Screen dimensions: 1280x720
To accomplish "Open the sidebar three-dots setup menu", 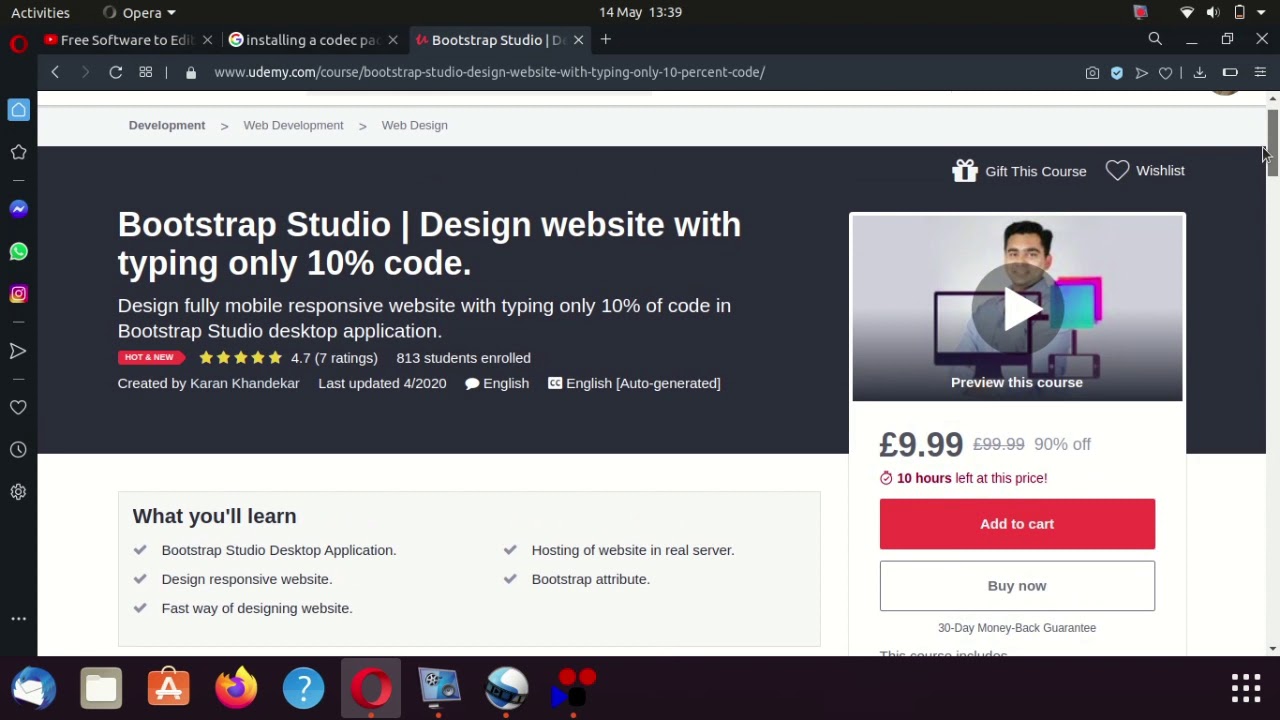I will [x=18, y=619].
